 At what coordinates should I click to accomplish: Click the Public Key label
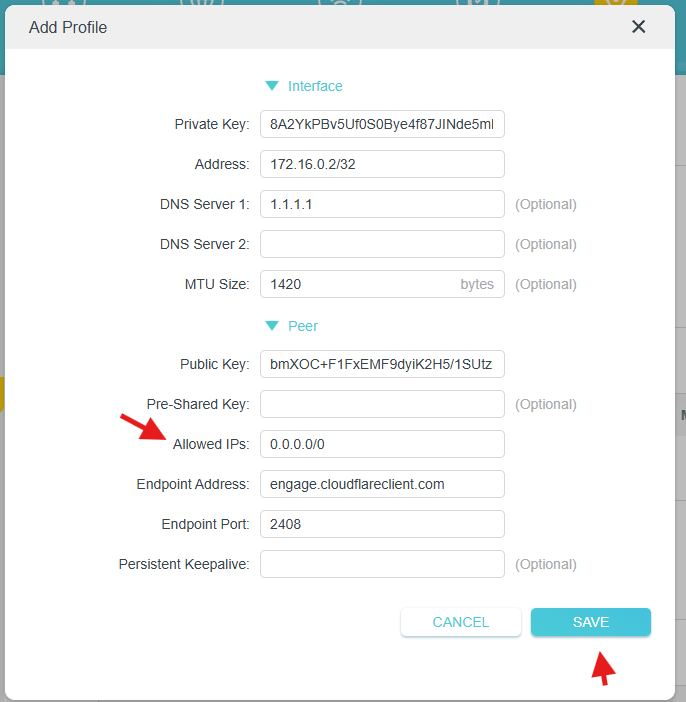[214, 364]
